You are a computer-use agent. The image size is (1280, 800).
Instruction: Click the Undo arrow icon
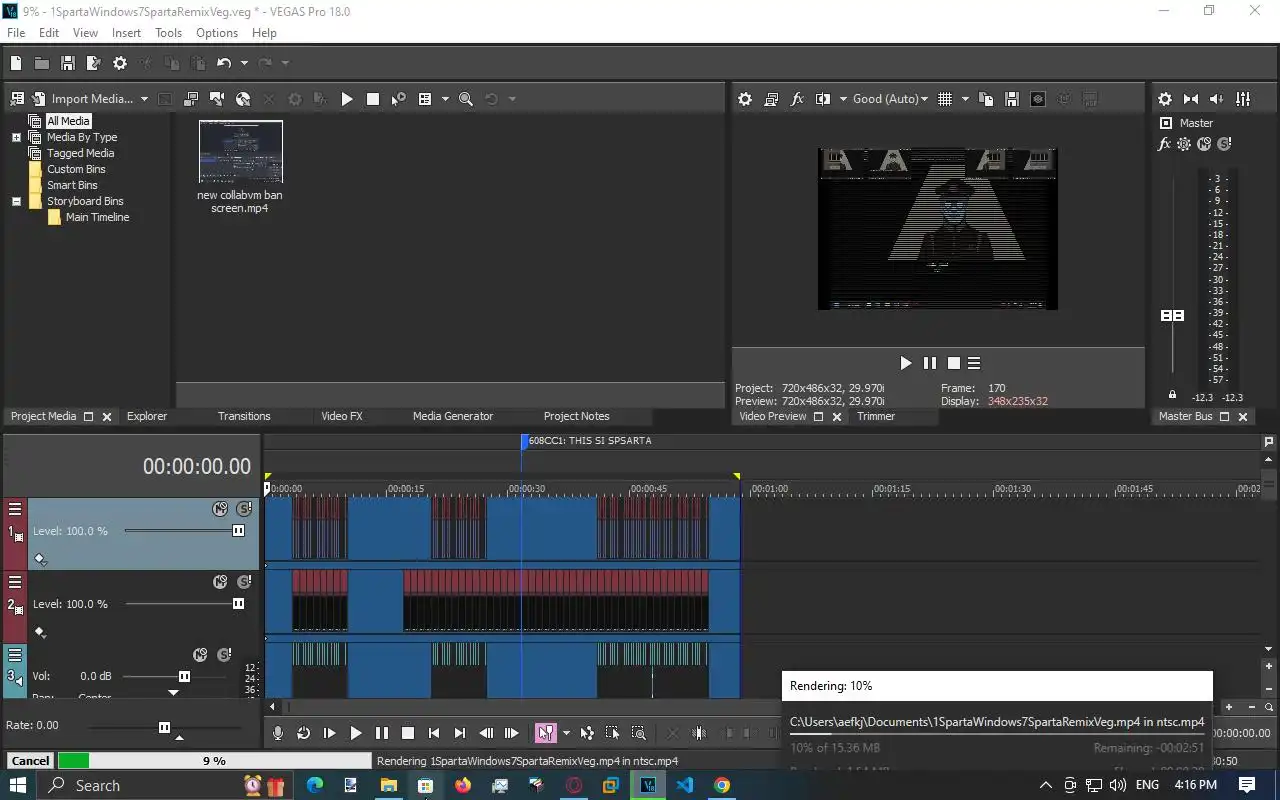tap(224, 63)
